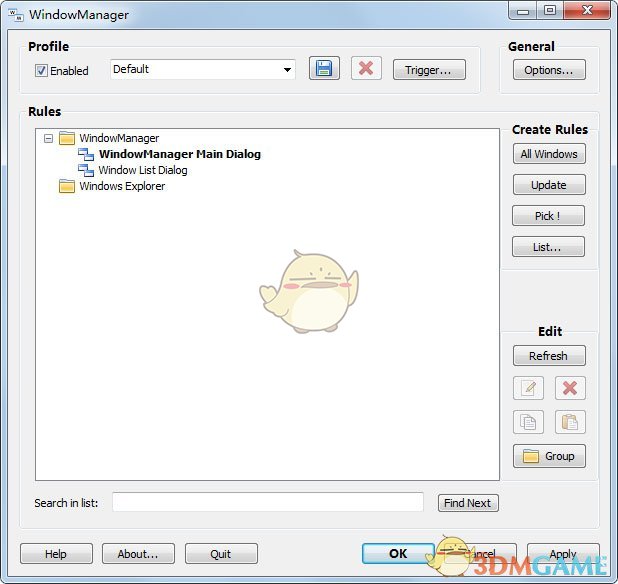The height and width of the screenshot is (584, 618).
Task: Maximize the WindowManager window
Action: pos(550,11)
